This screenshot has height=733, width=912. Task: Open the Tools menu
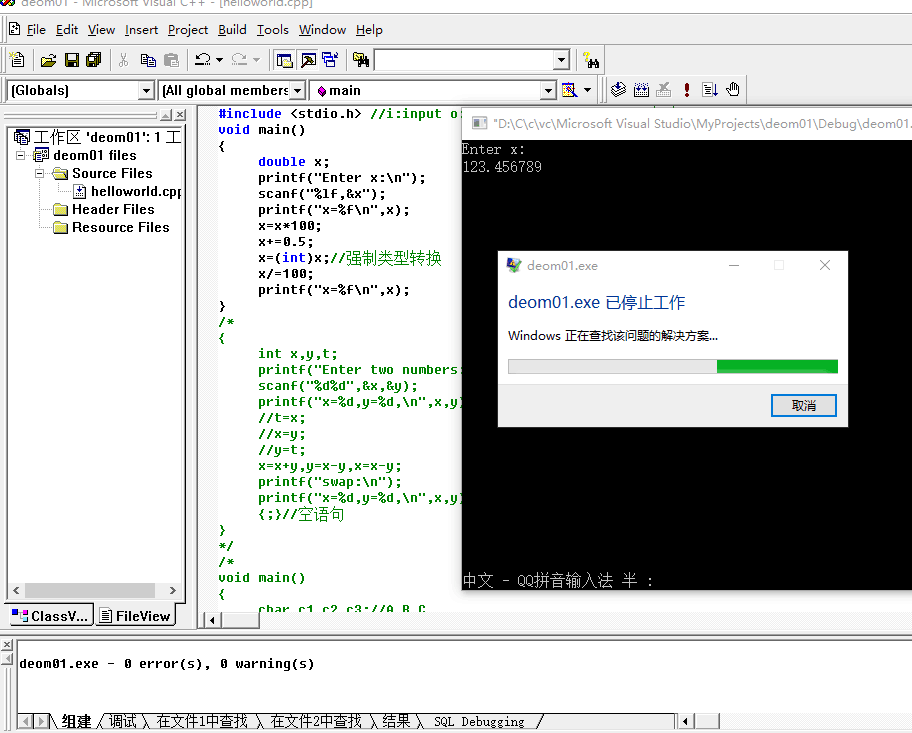(x=273, y=30)
